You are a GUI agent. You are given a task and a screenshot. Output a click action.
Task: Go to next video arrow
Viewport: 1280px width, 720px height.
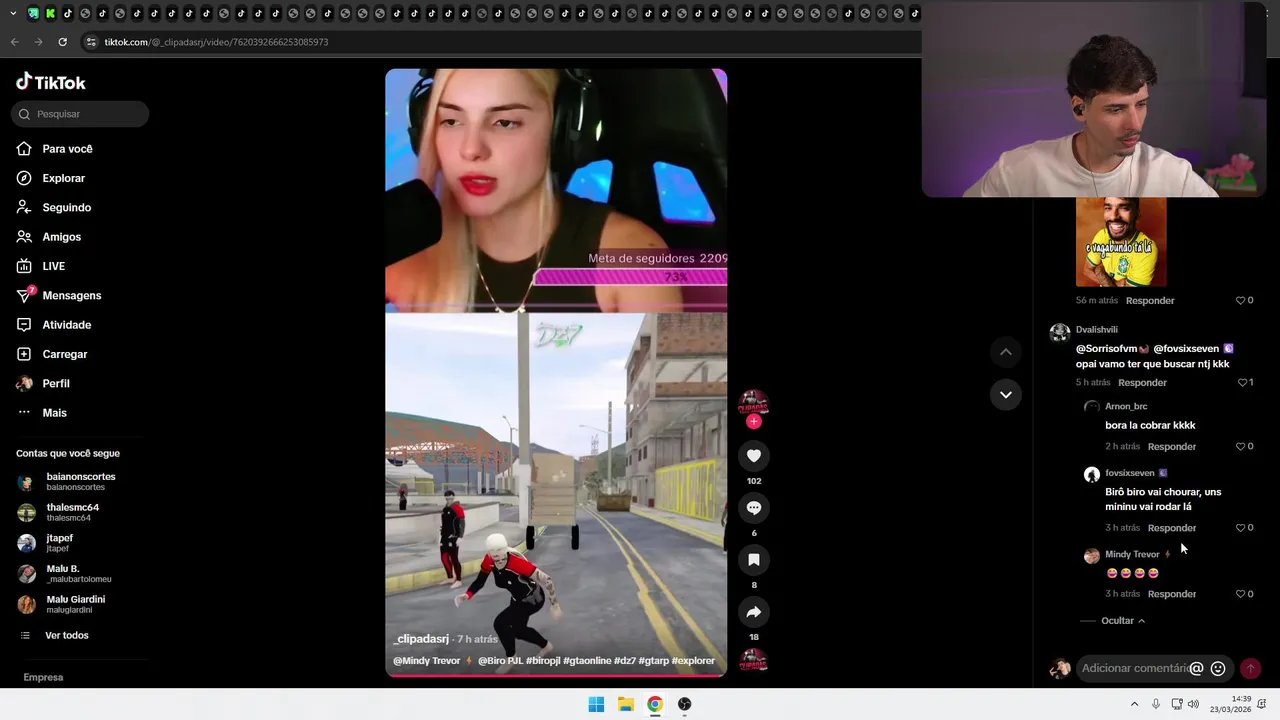[x=1006, y=395]
